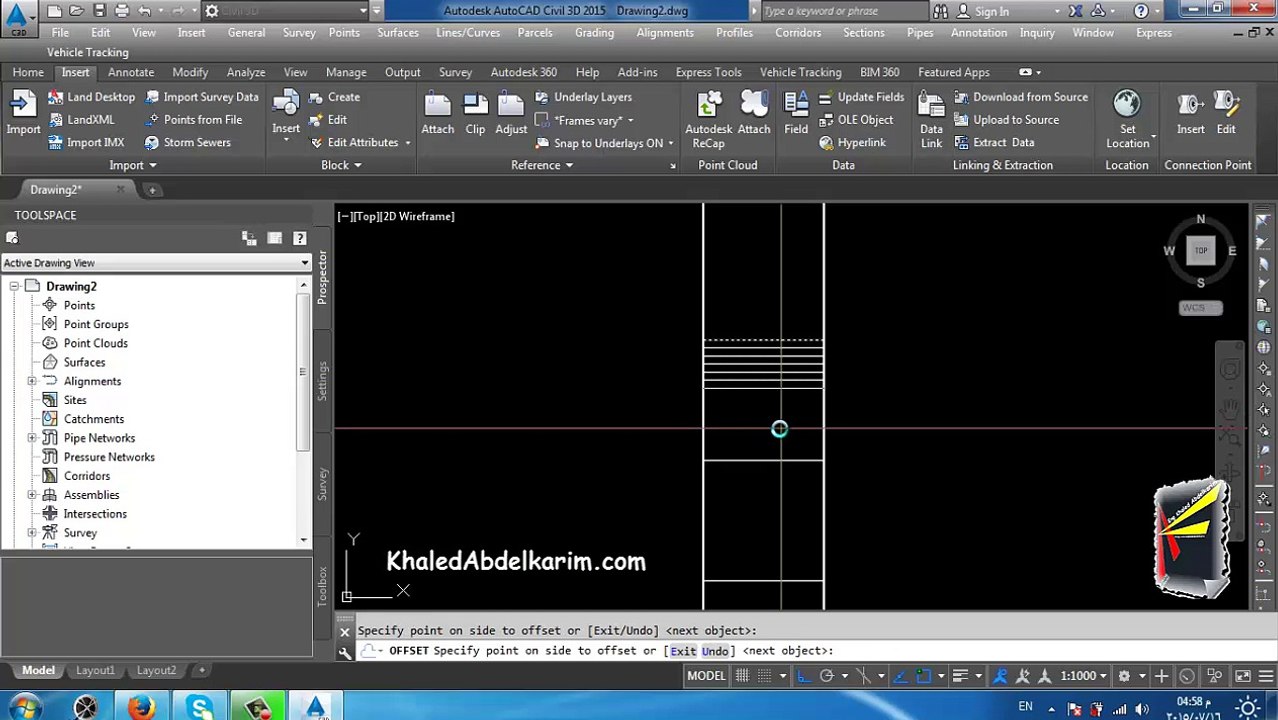Click Download from Source button

[x=1020, y=97]
